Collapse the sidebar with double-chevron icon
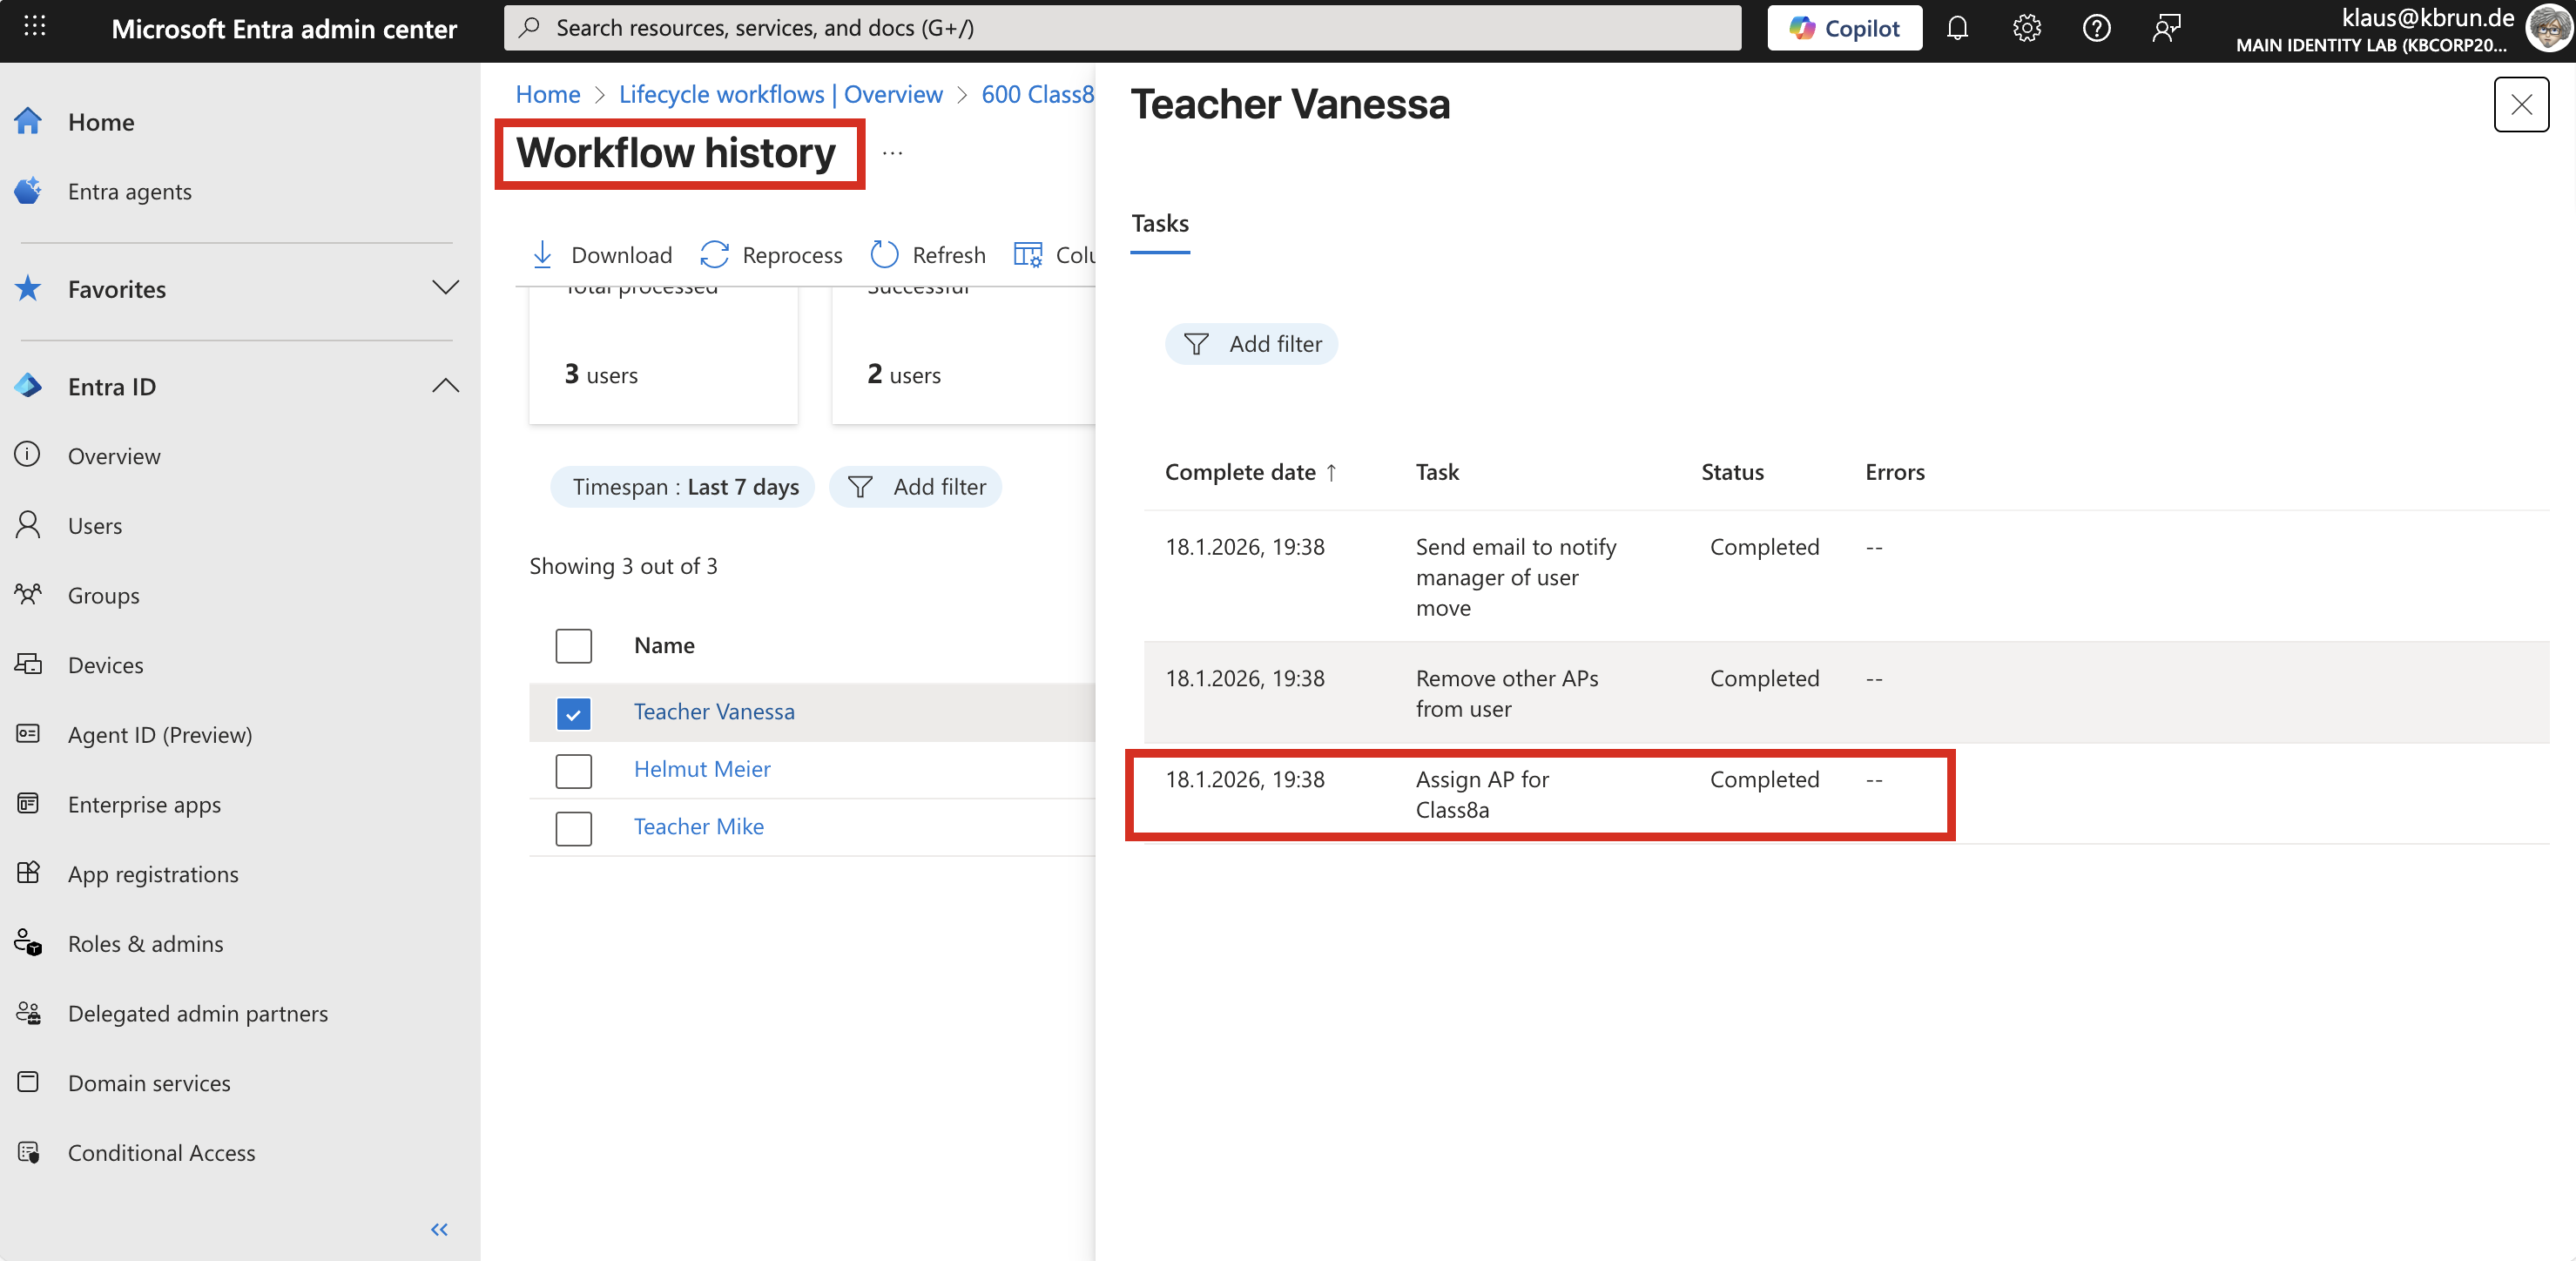Image resolution: width=2576 pixels, height=1261 pixels. click(x=439, y=1229)
